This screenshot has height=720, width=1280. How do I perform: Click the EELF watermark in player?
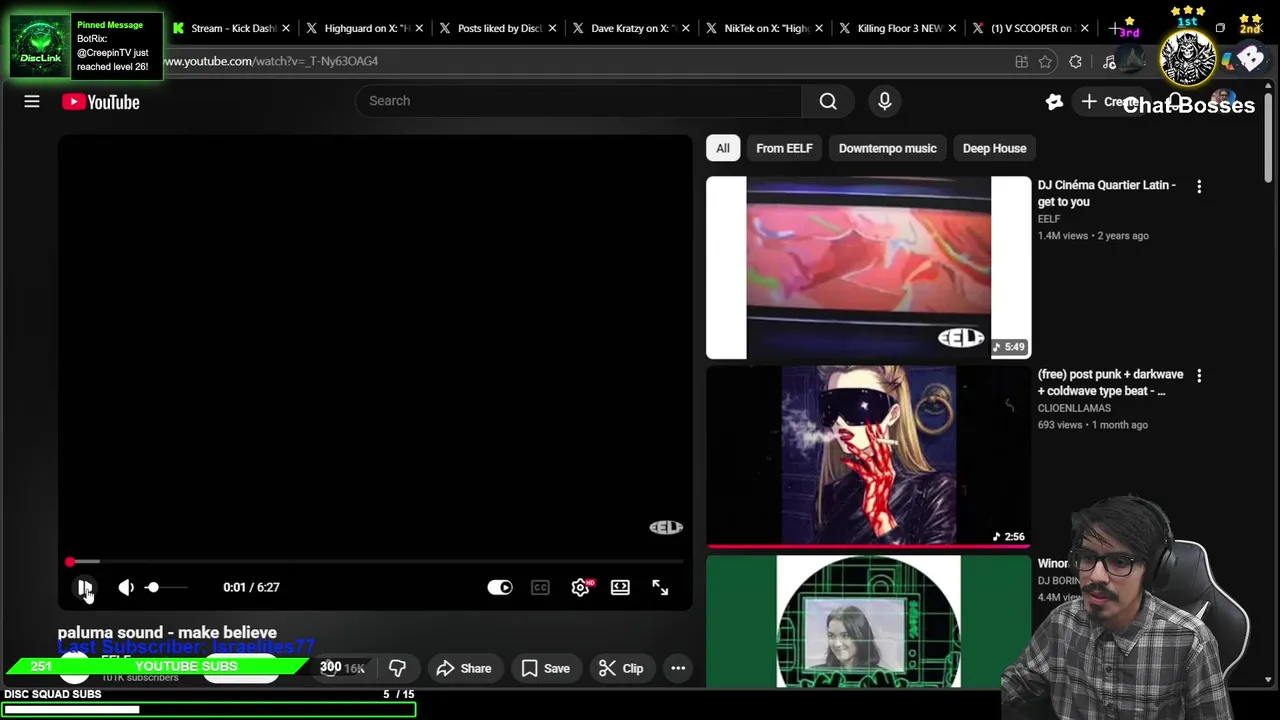666,527
